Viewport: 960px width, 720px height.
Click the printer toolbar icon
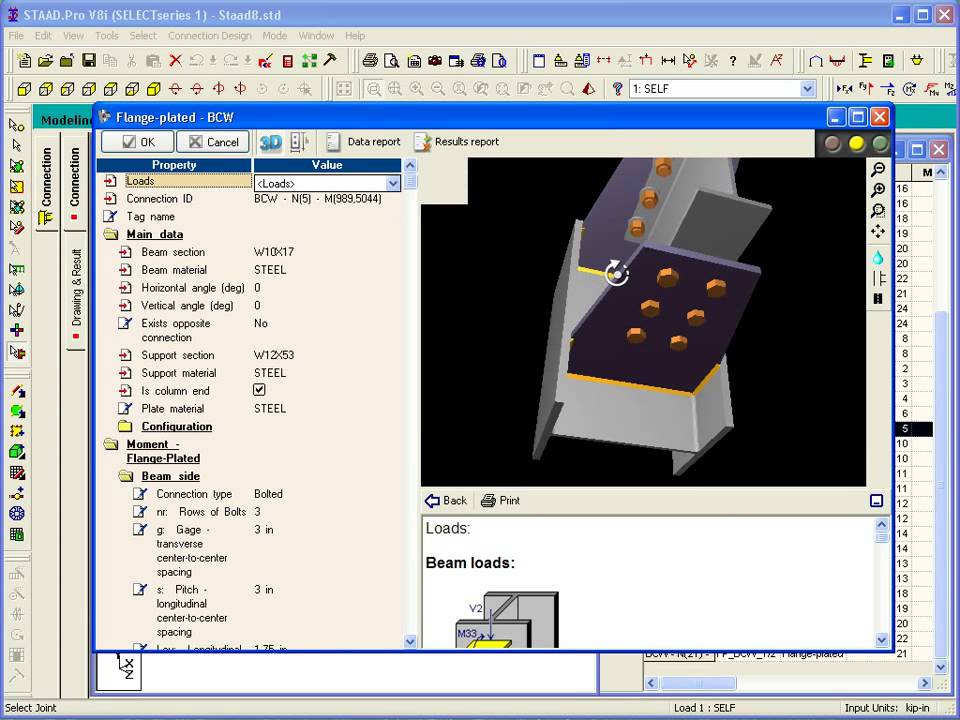coord(370,61)
